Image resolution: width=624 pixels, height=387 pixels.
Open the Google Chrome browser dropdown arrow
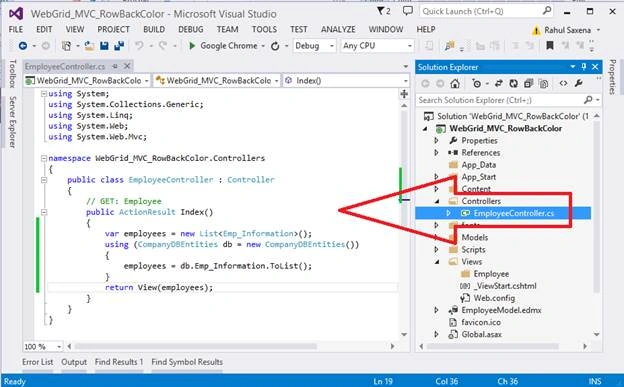pyautogui.click(x=263, y=46)
